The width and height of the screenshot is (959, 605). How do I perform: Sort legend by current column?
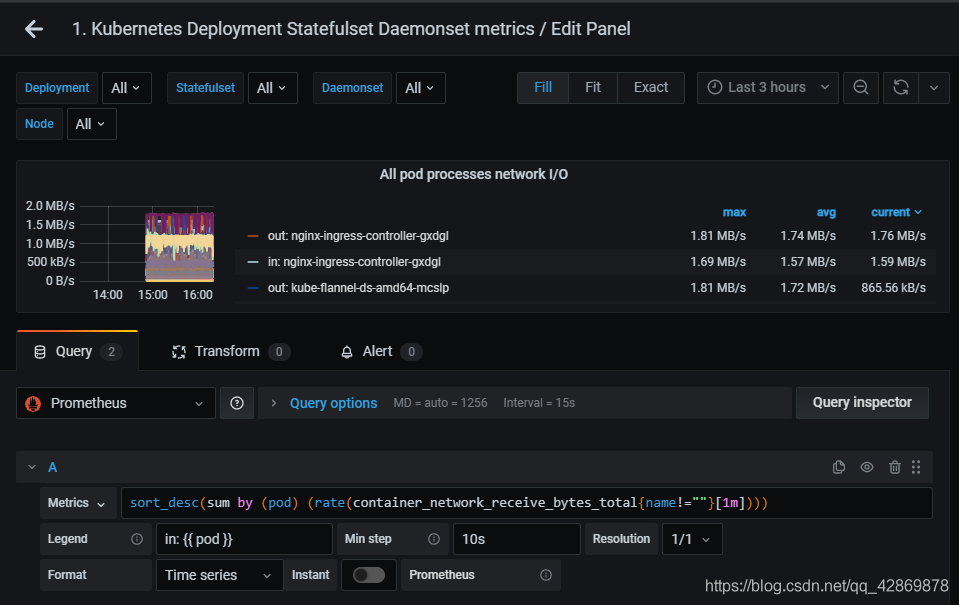pos(896,212)
